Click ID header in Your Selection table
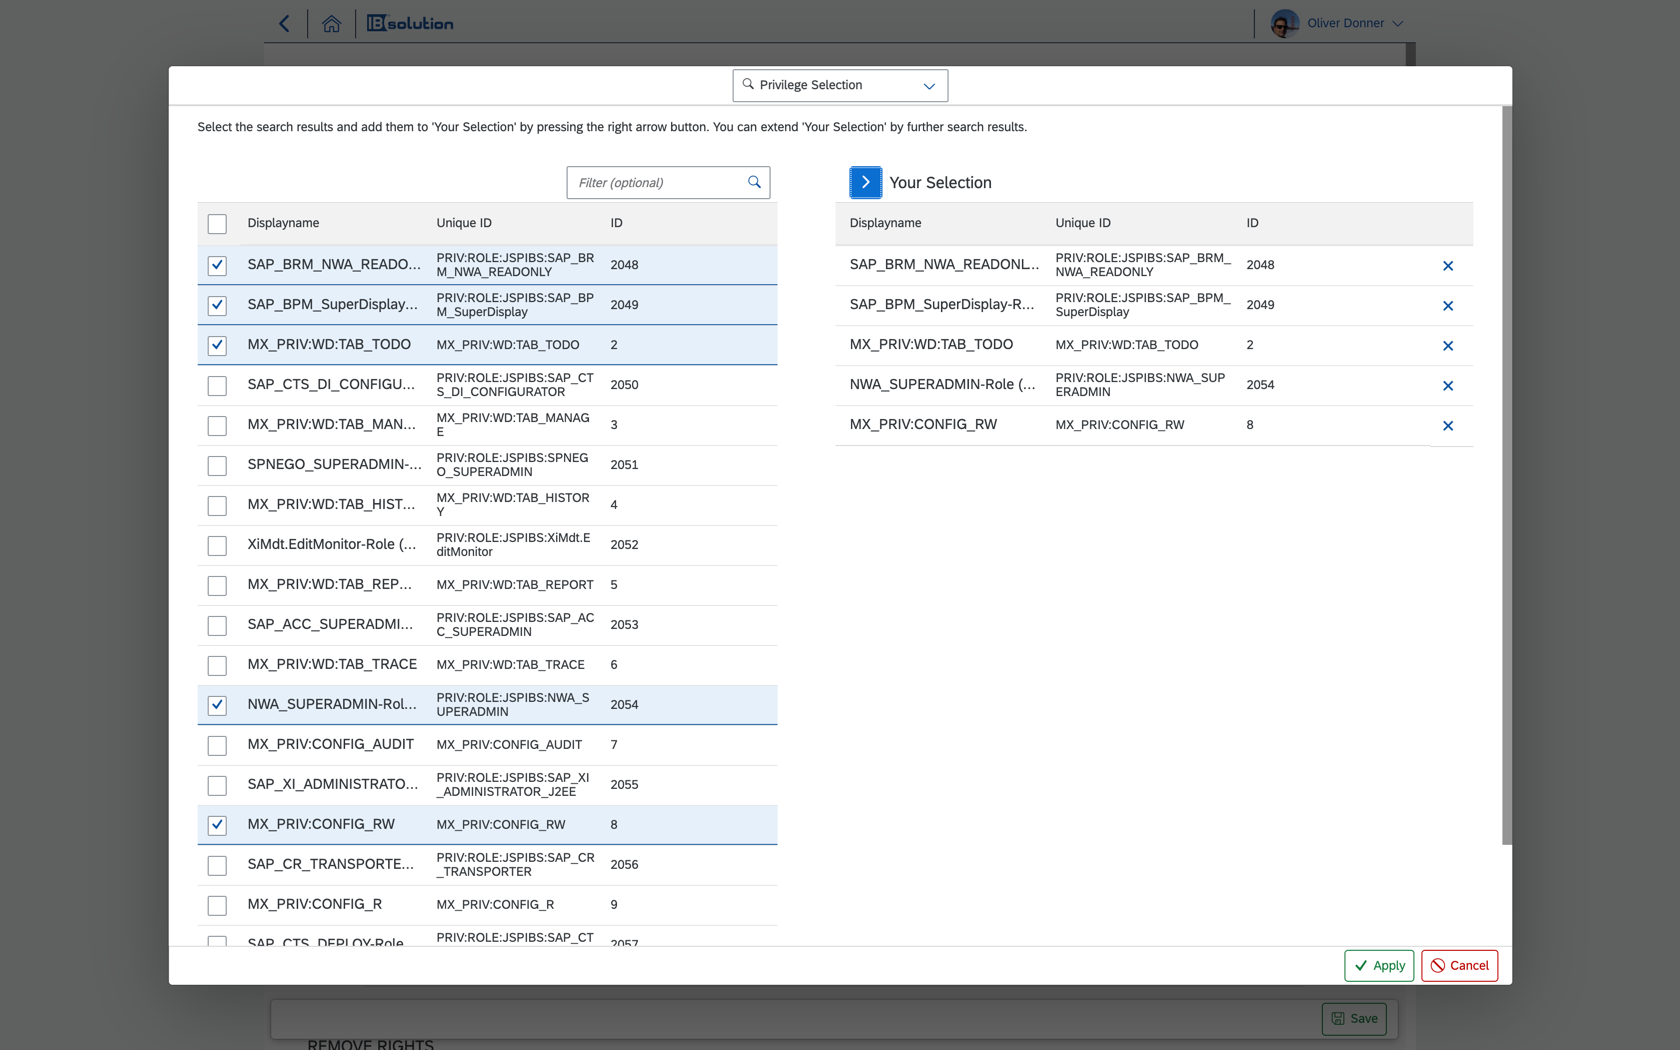 click(x=1252, y=223)
